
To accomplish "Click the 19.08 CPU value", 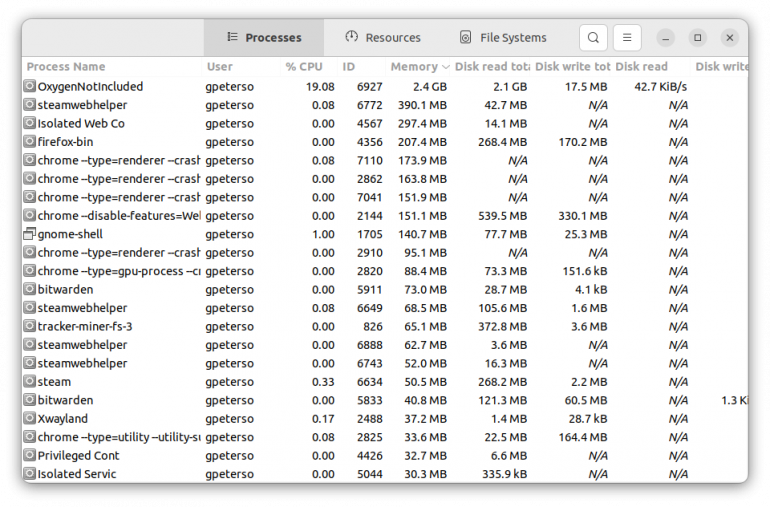I will pos(320,87).
